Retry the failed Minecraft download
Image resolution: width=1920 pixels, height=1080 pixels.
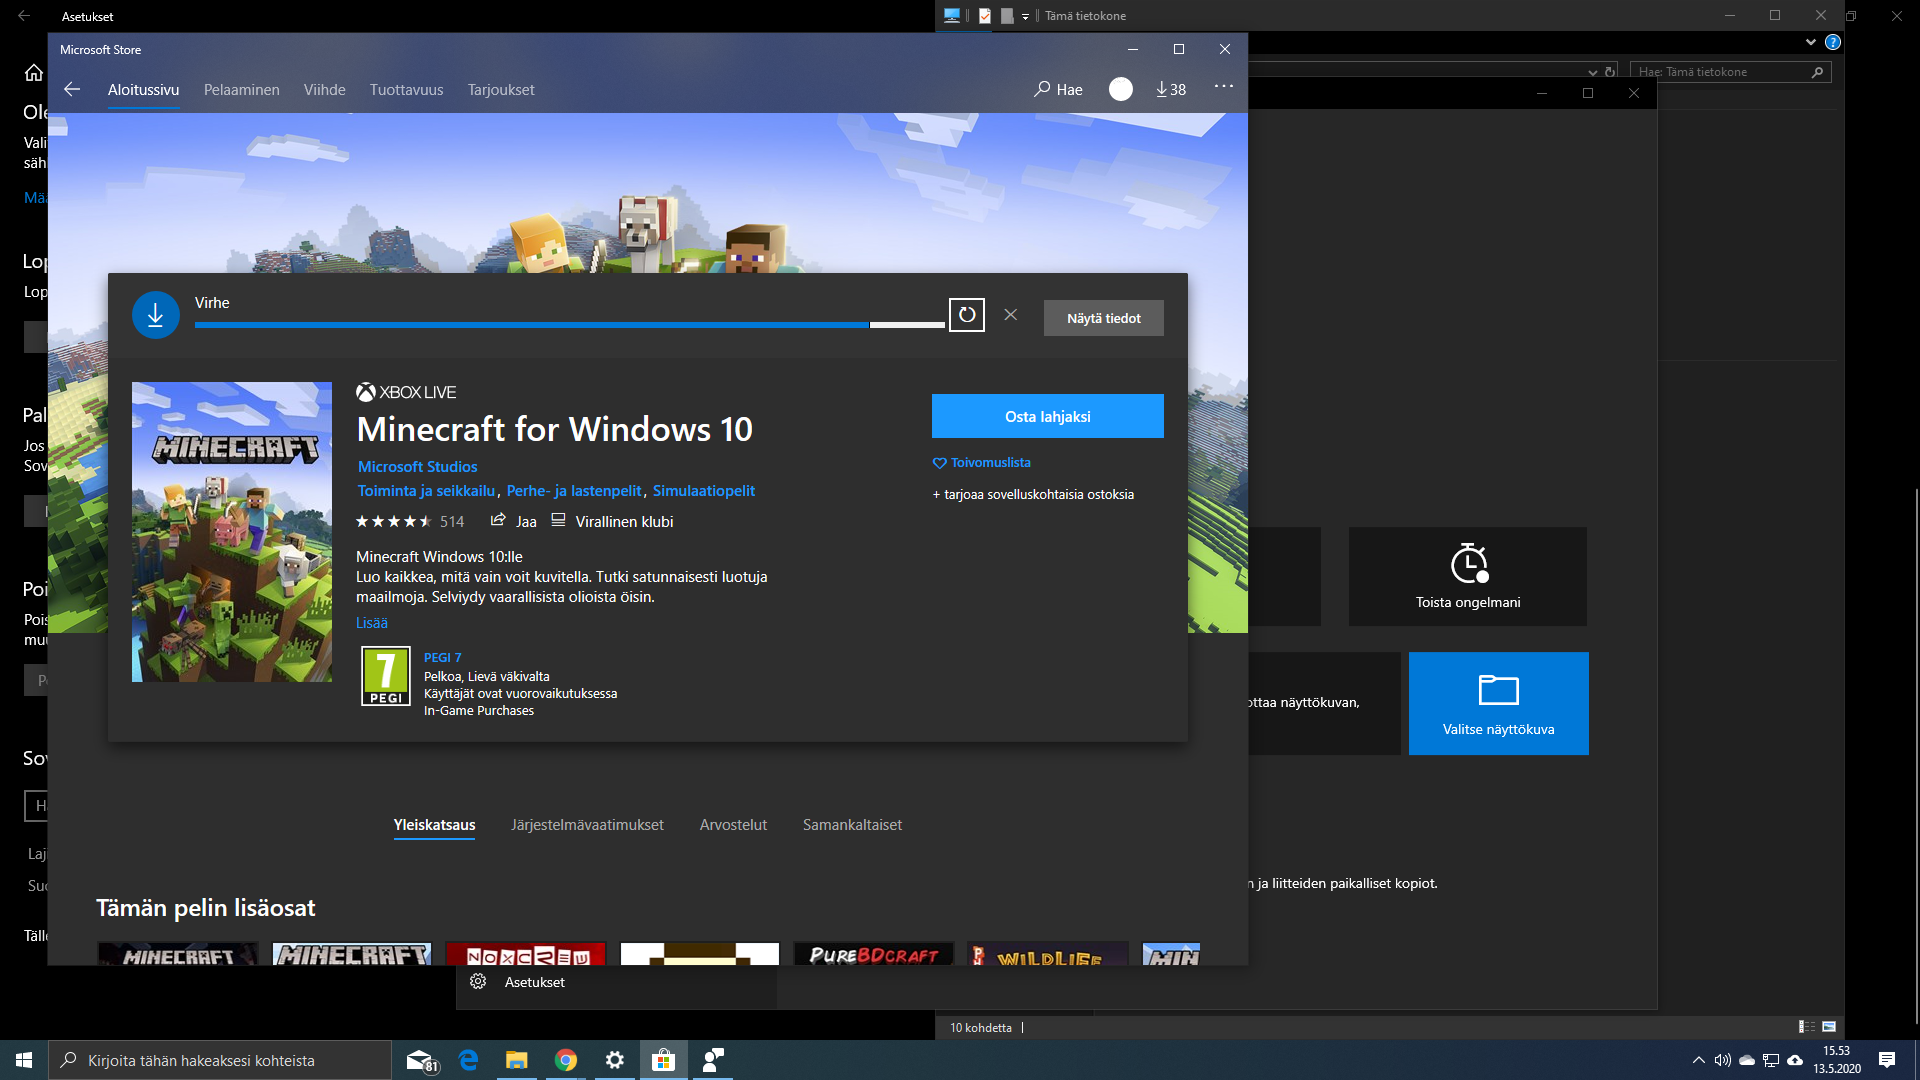pyautogui.click(x=966, y=315)
